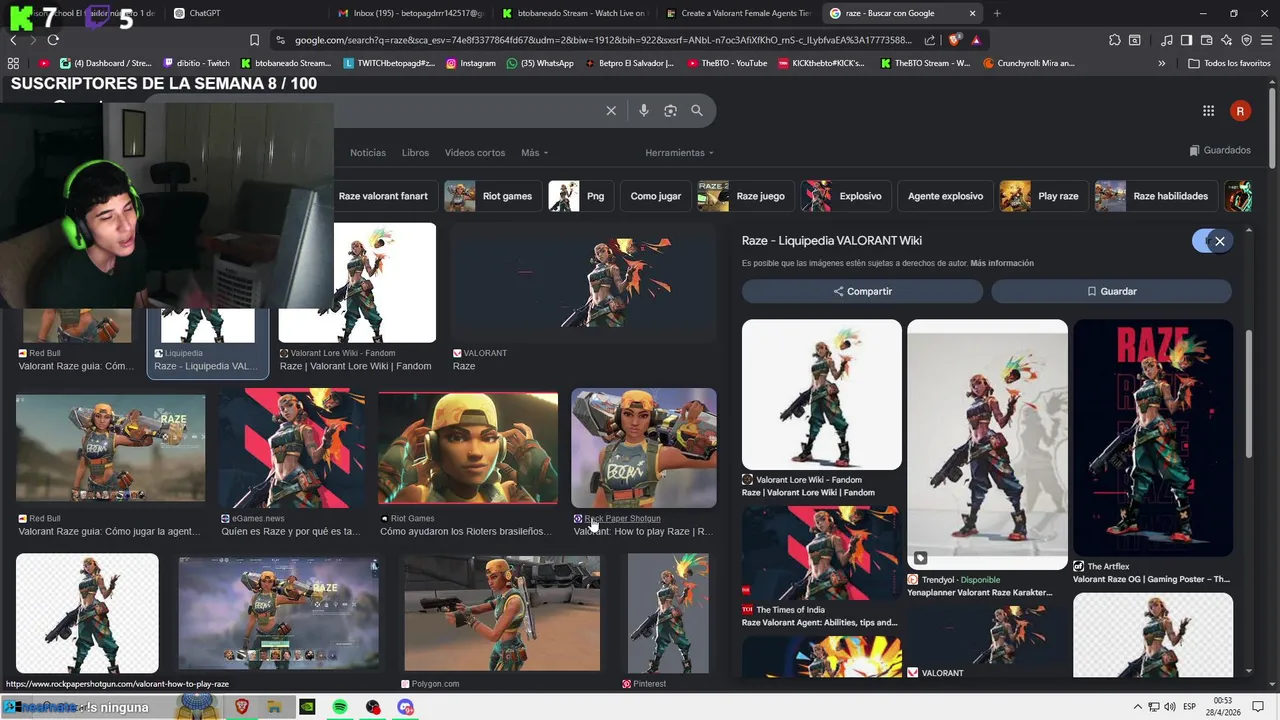The image size is (1280, 720).
Task: Clear the Google search box with the X
Action: pyautogui.click(x=611, y=111)
